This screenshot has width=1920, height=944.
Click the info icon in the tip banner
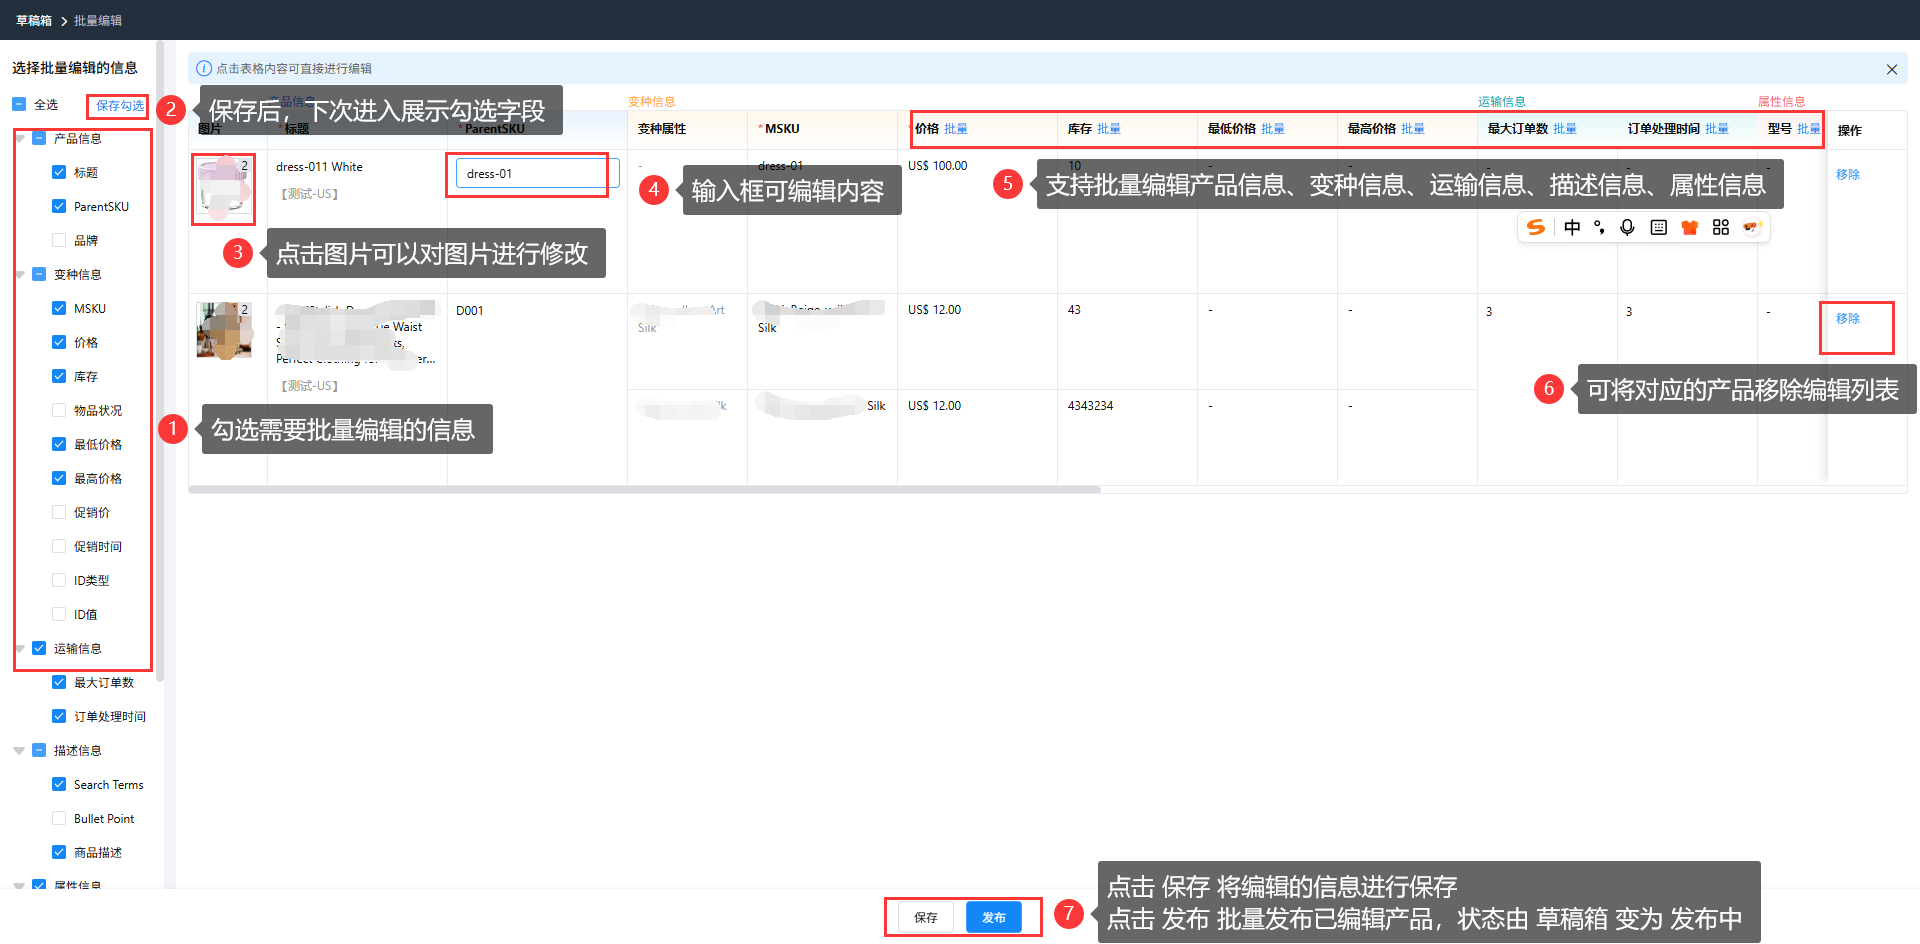click(x=204, y=69)
